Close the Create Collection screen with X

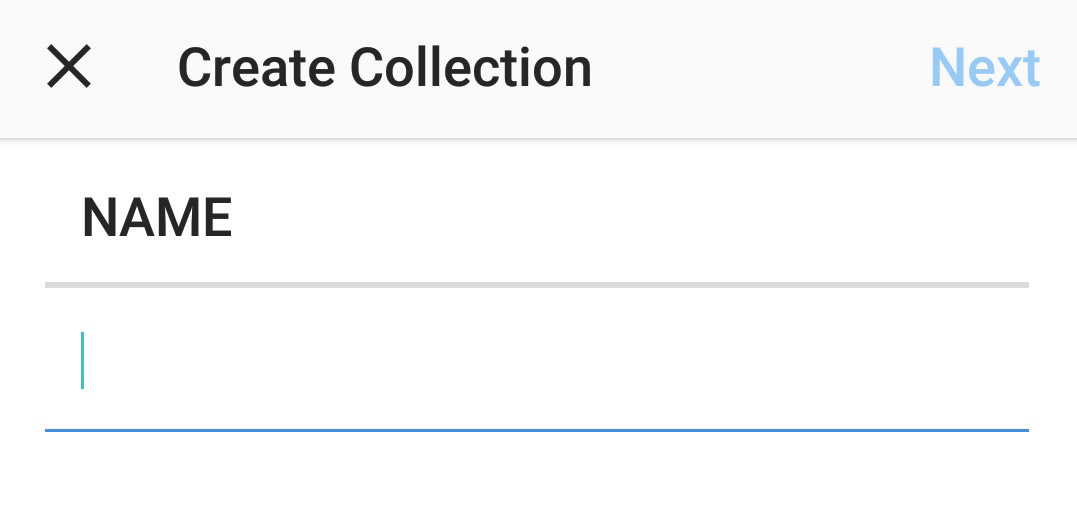pos(69,67)
